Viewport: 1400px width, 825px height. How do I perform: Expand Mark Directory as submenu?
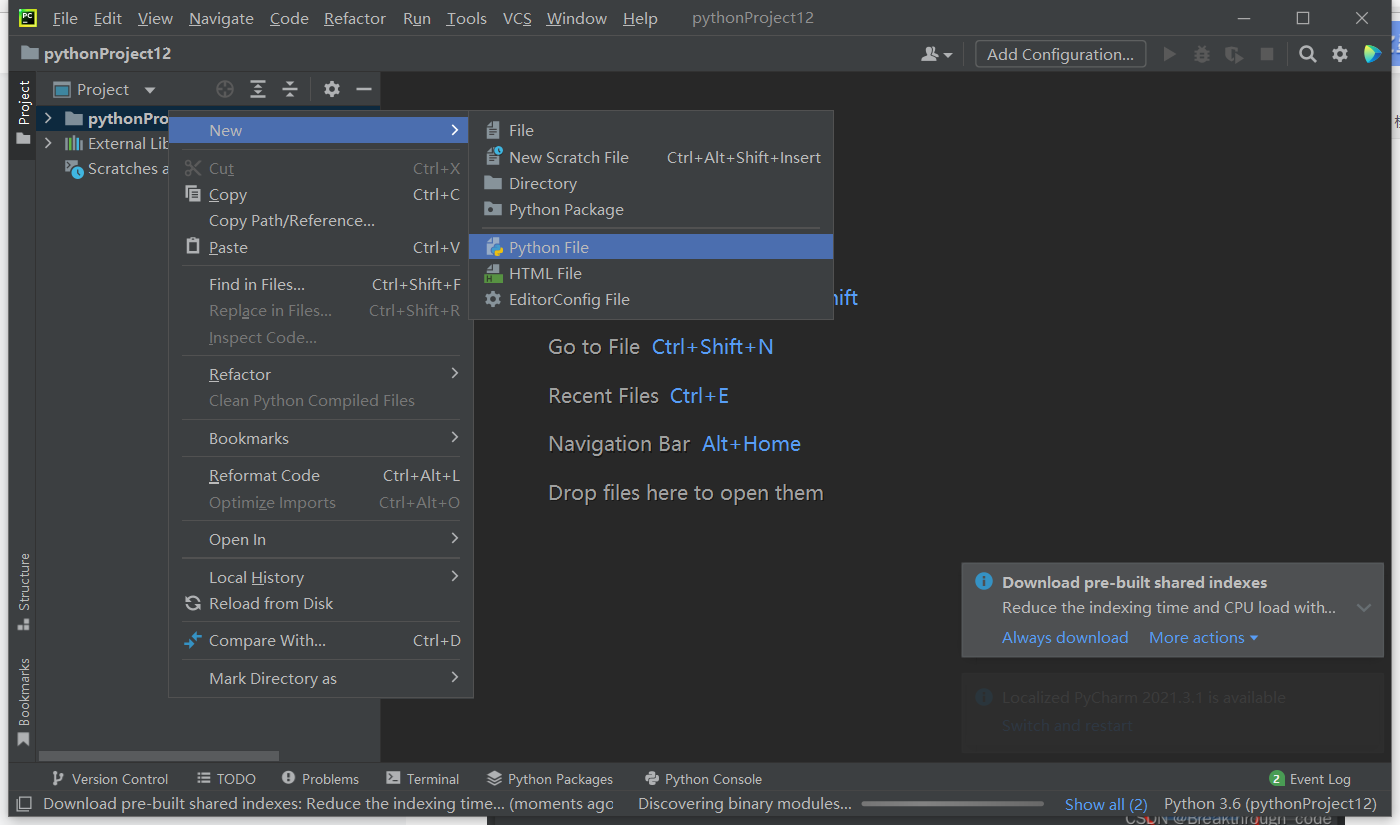[320, 678]
